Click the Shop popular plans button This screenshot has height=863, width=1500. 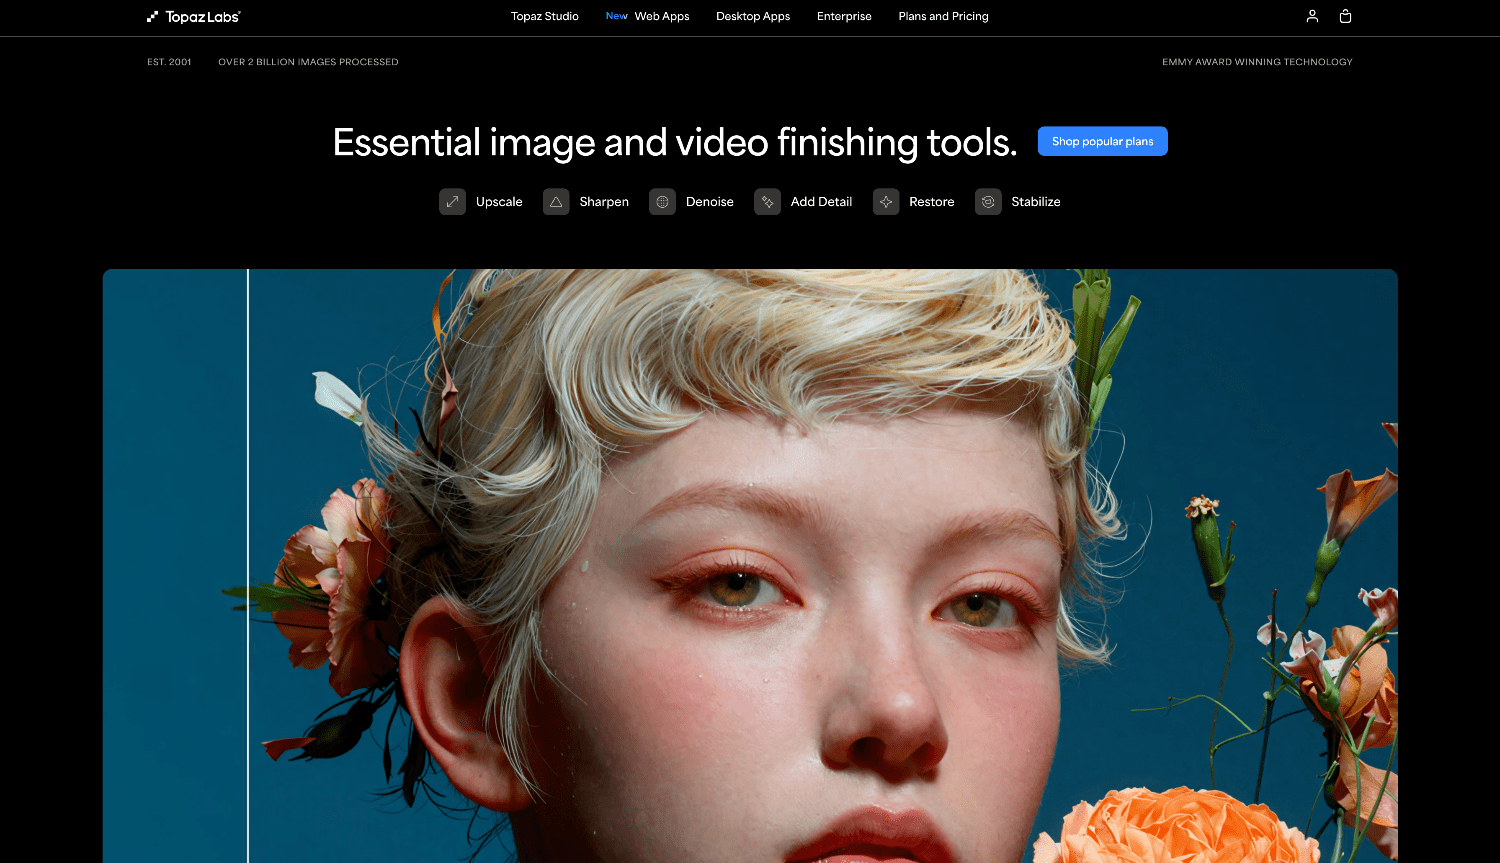point(1103,141)
